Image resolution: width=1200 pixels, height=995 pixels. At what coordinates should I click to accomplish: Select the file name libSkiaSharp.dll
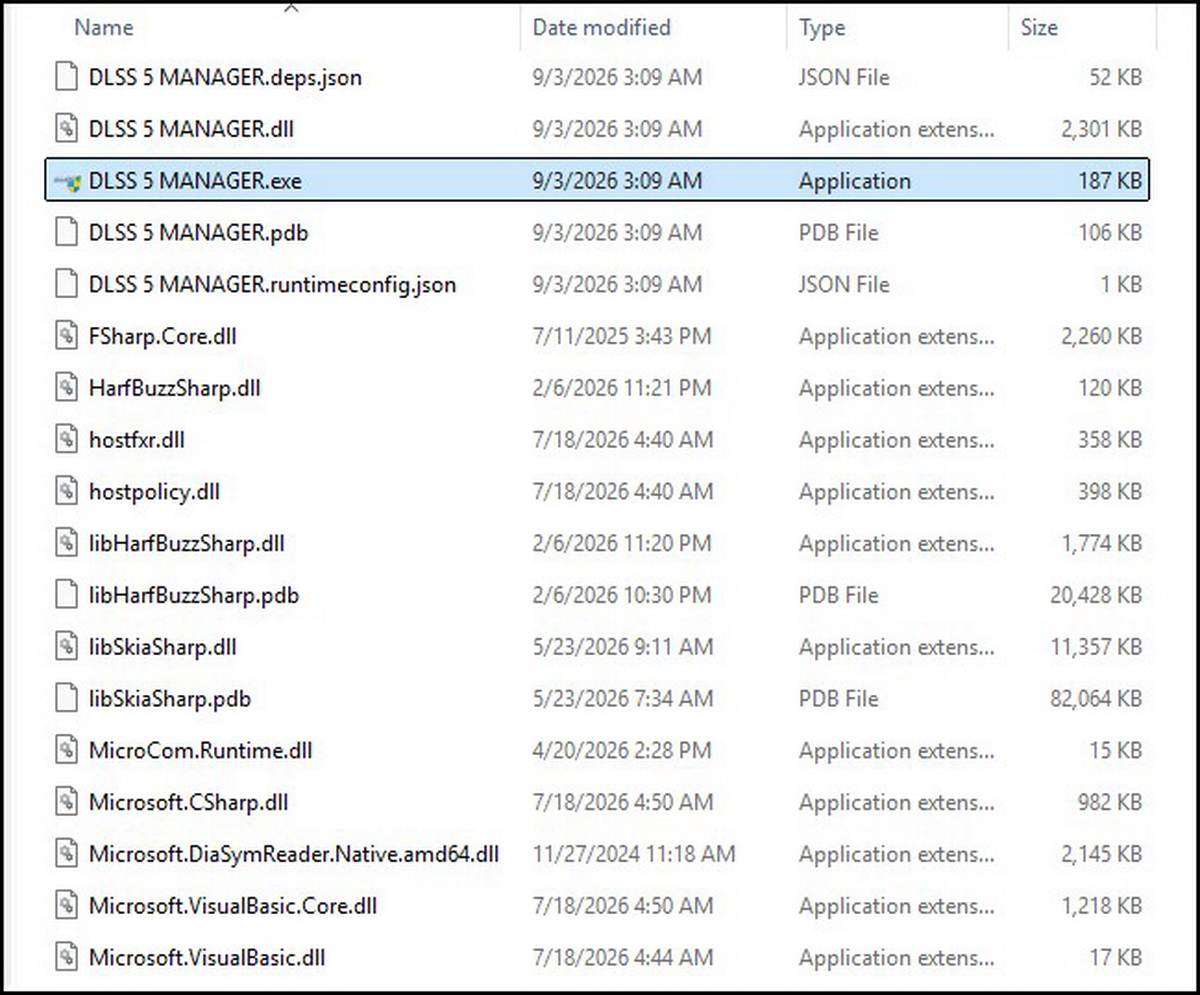click(x=163, y=647)
